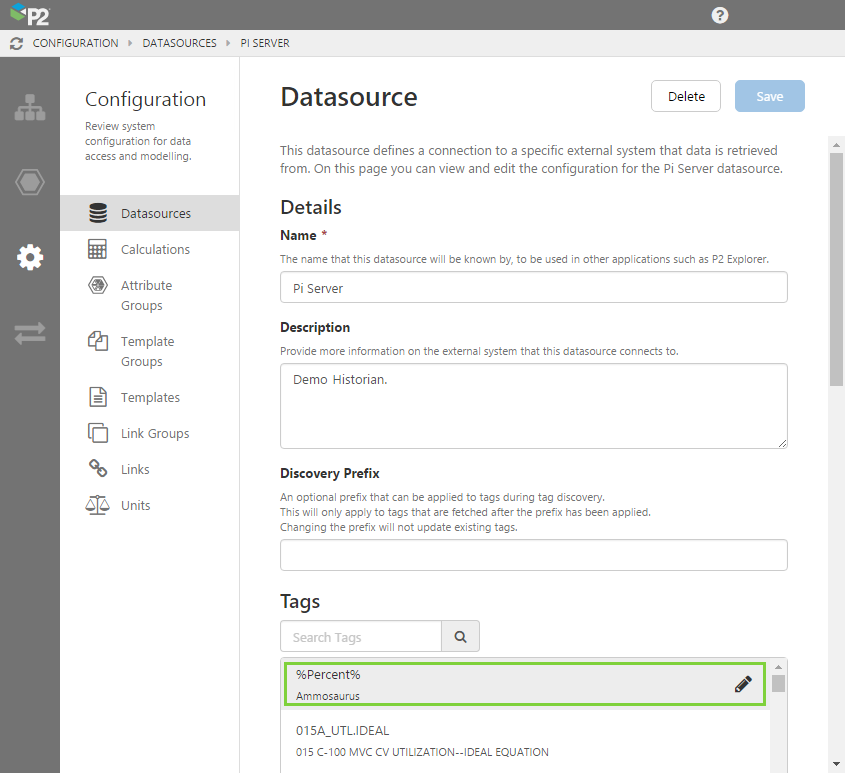Click the Delete button

pos(686,96)
